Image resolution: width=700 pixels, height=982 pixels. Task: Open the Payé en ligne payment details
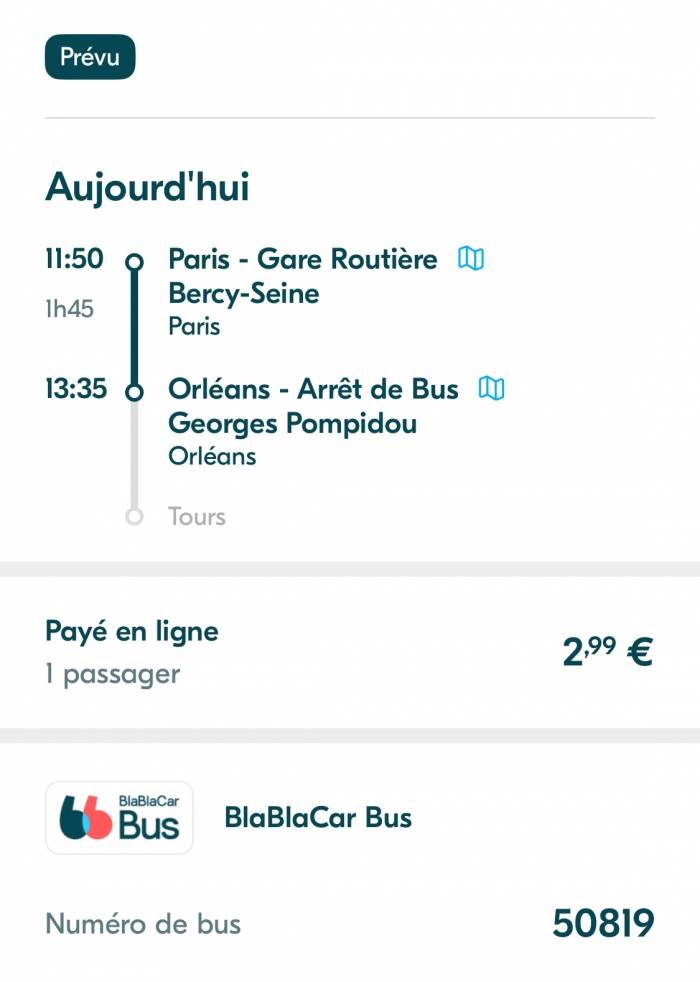point(132,631)
